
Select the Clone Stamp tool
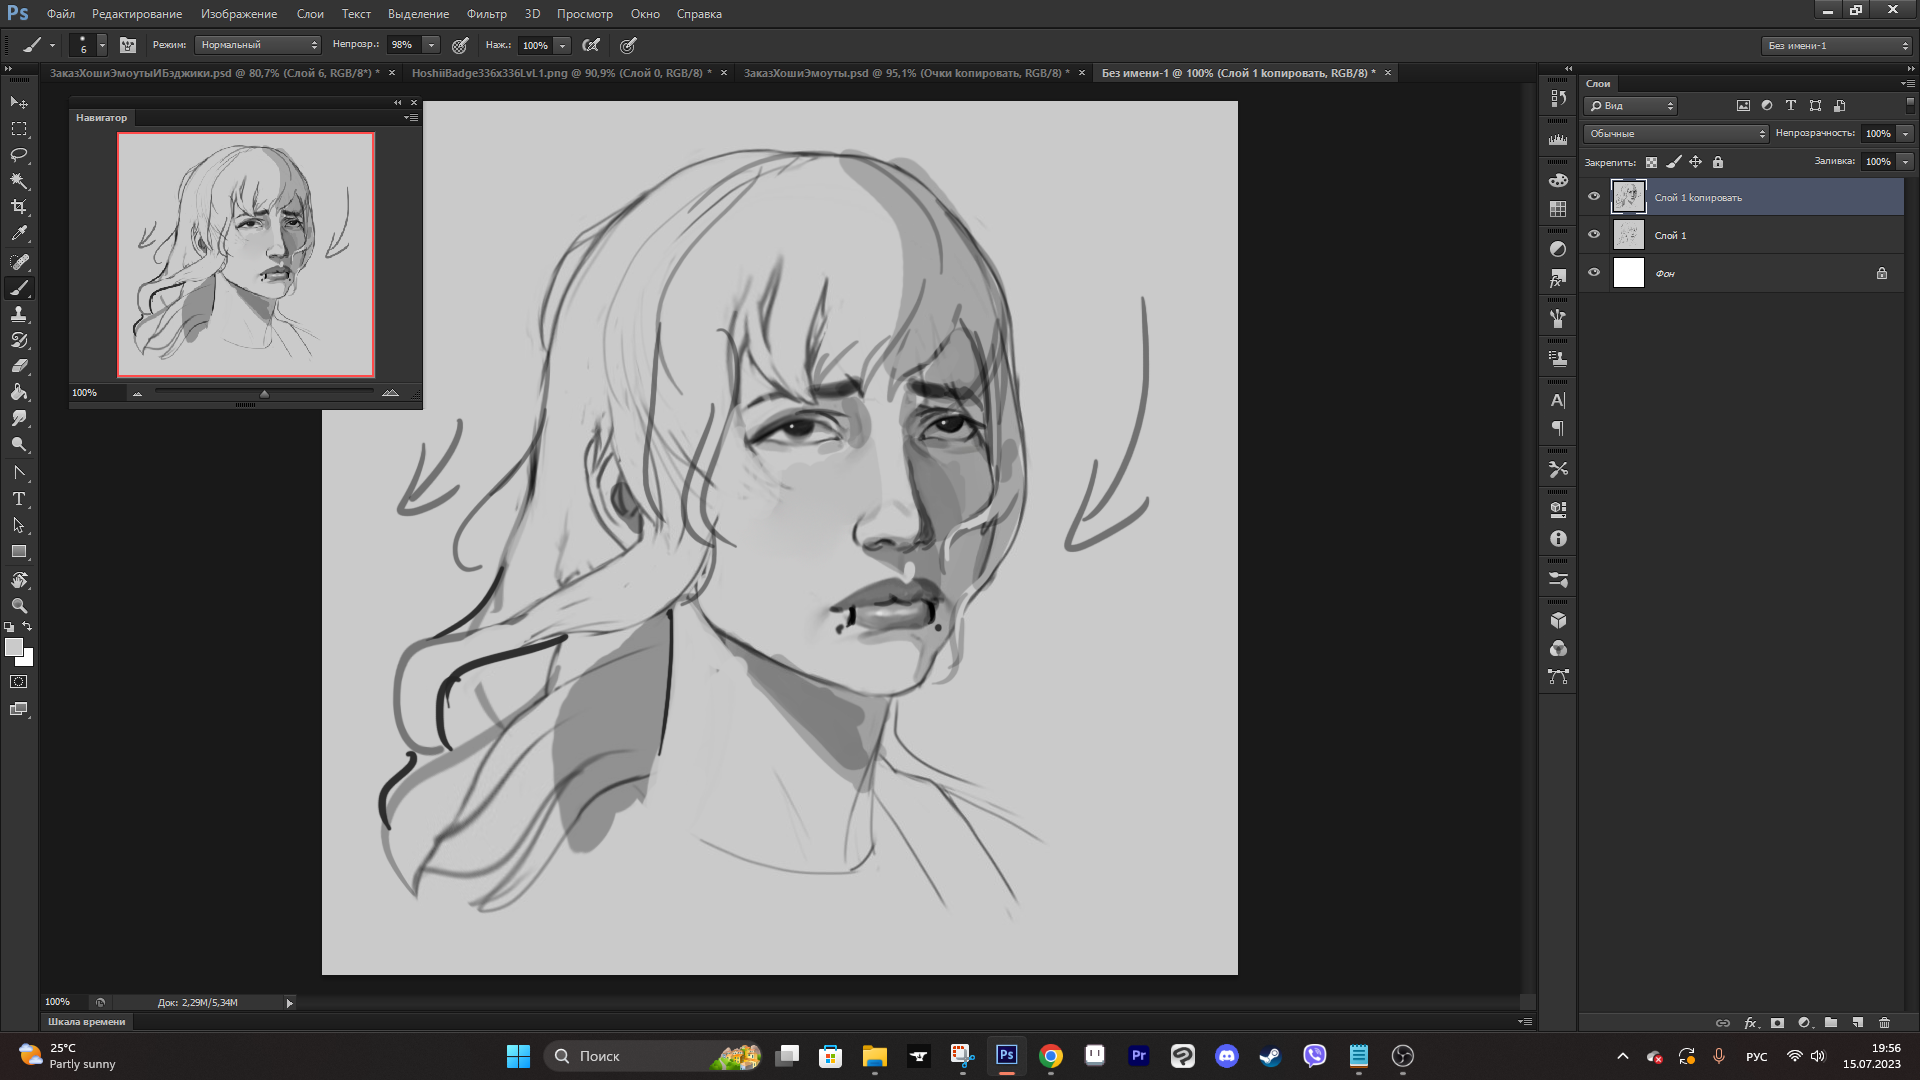coord(19,314)
